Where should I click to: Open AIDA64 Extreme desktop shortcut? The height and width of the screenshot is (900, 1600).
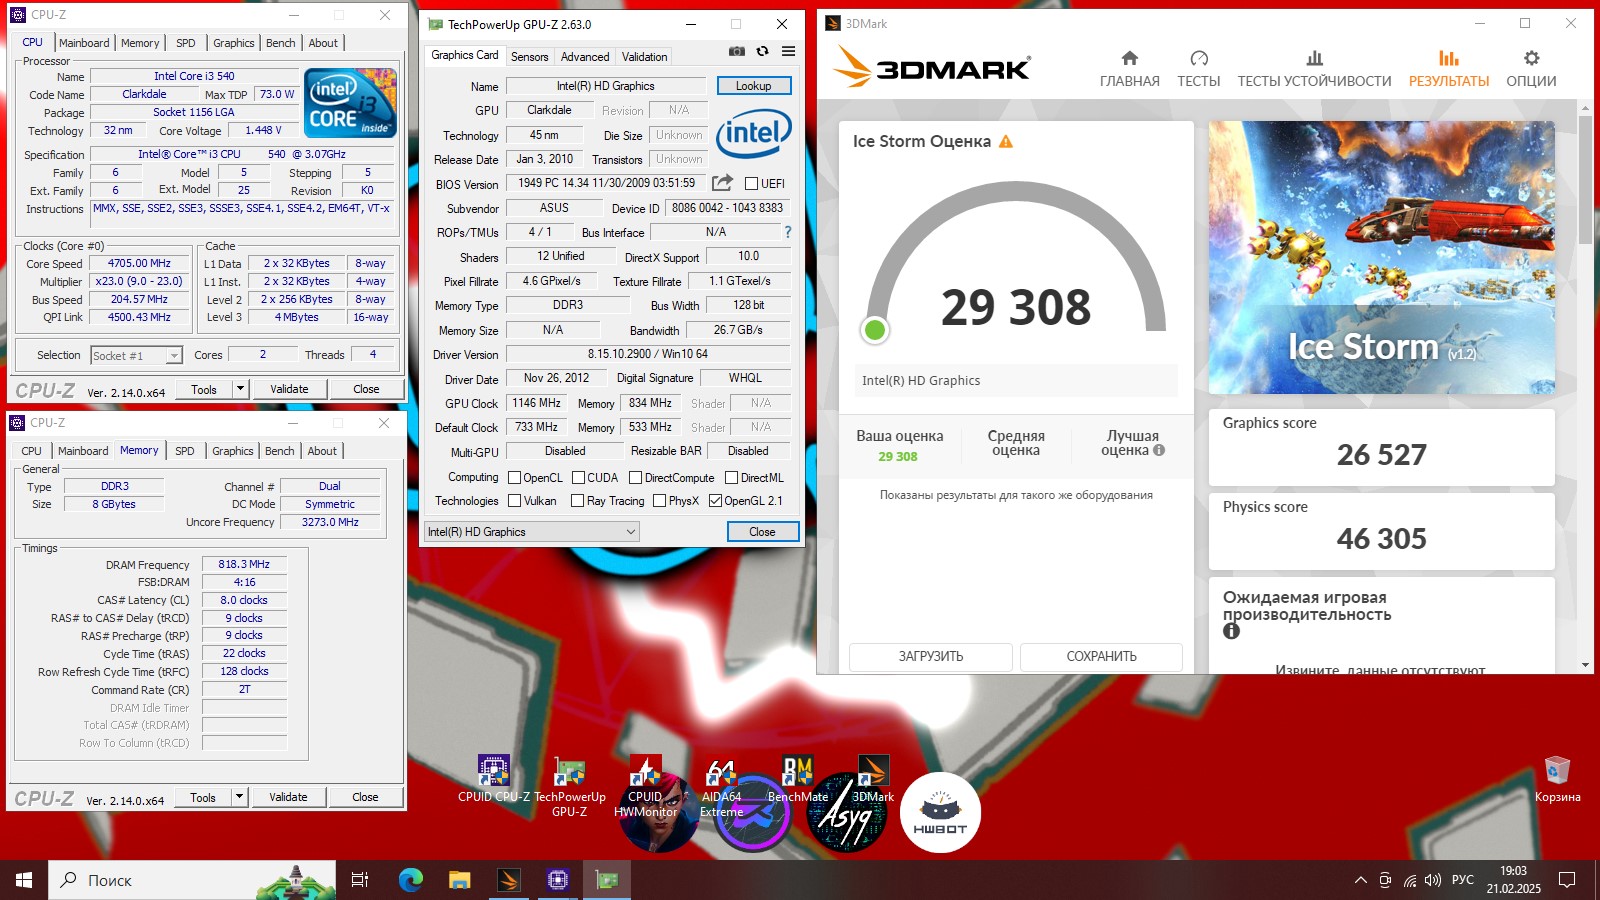tap(721, 787)
